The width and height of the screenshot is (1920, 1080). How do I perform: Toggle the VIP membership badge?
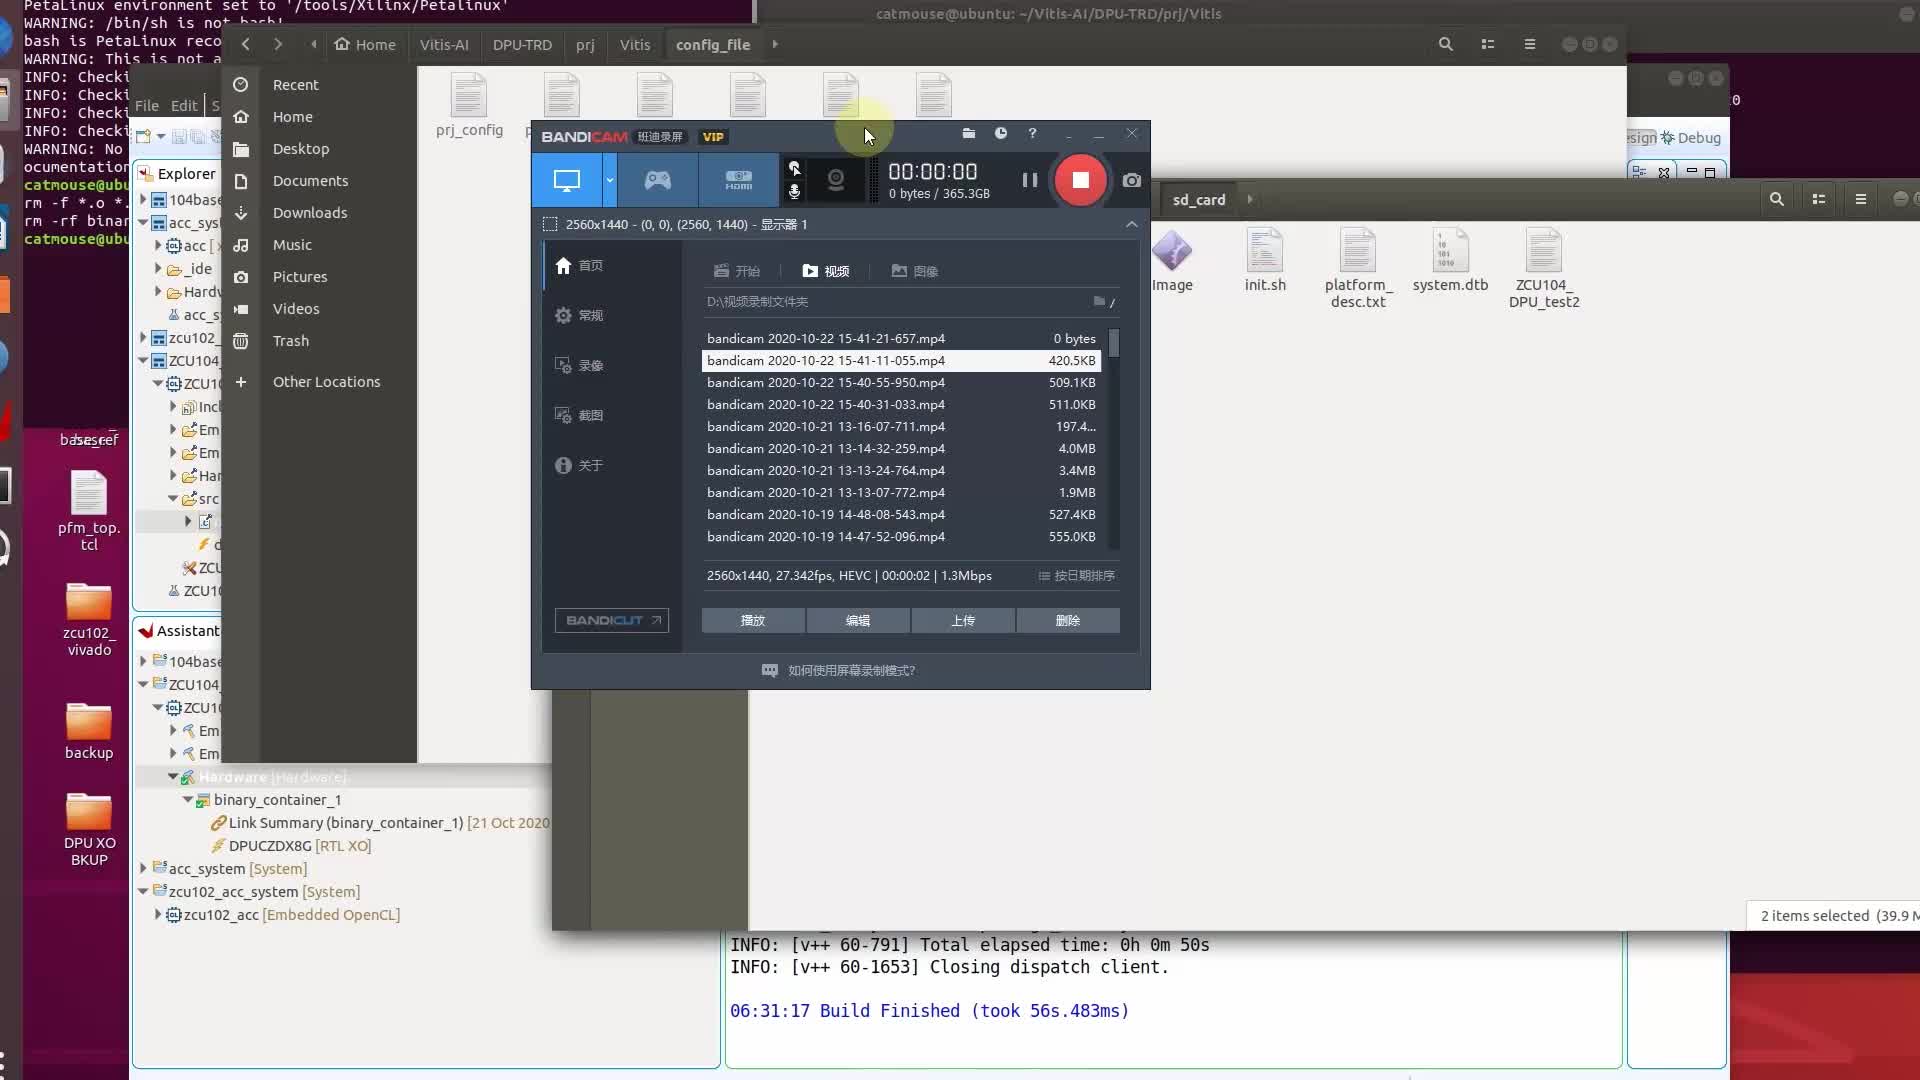pos(712,135)
